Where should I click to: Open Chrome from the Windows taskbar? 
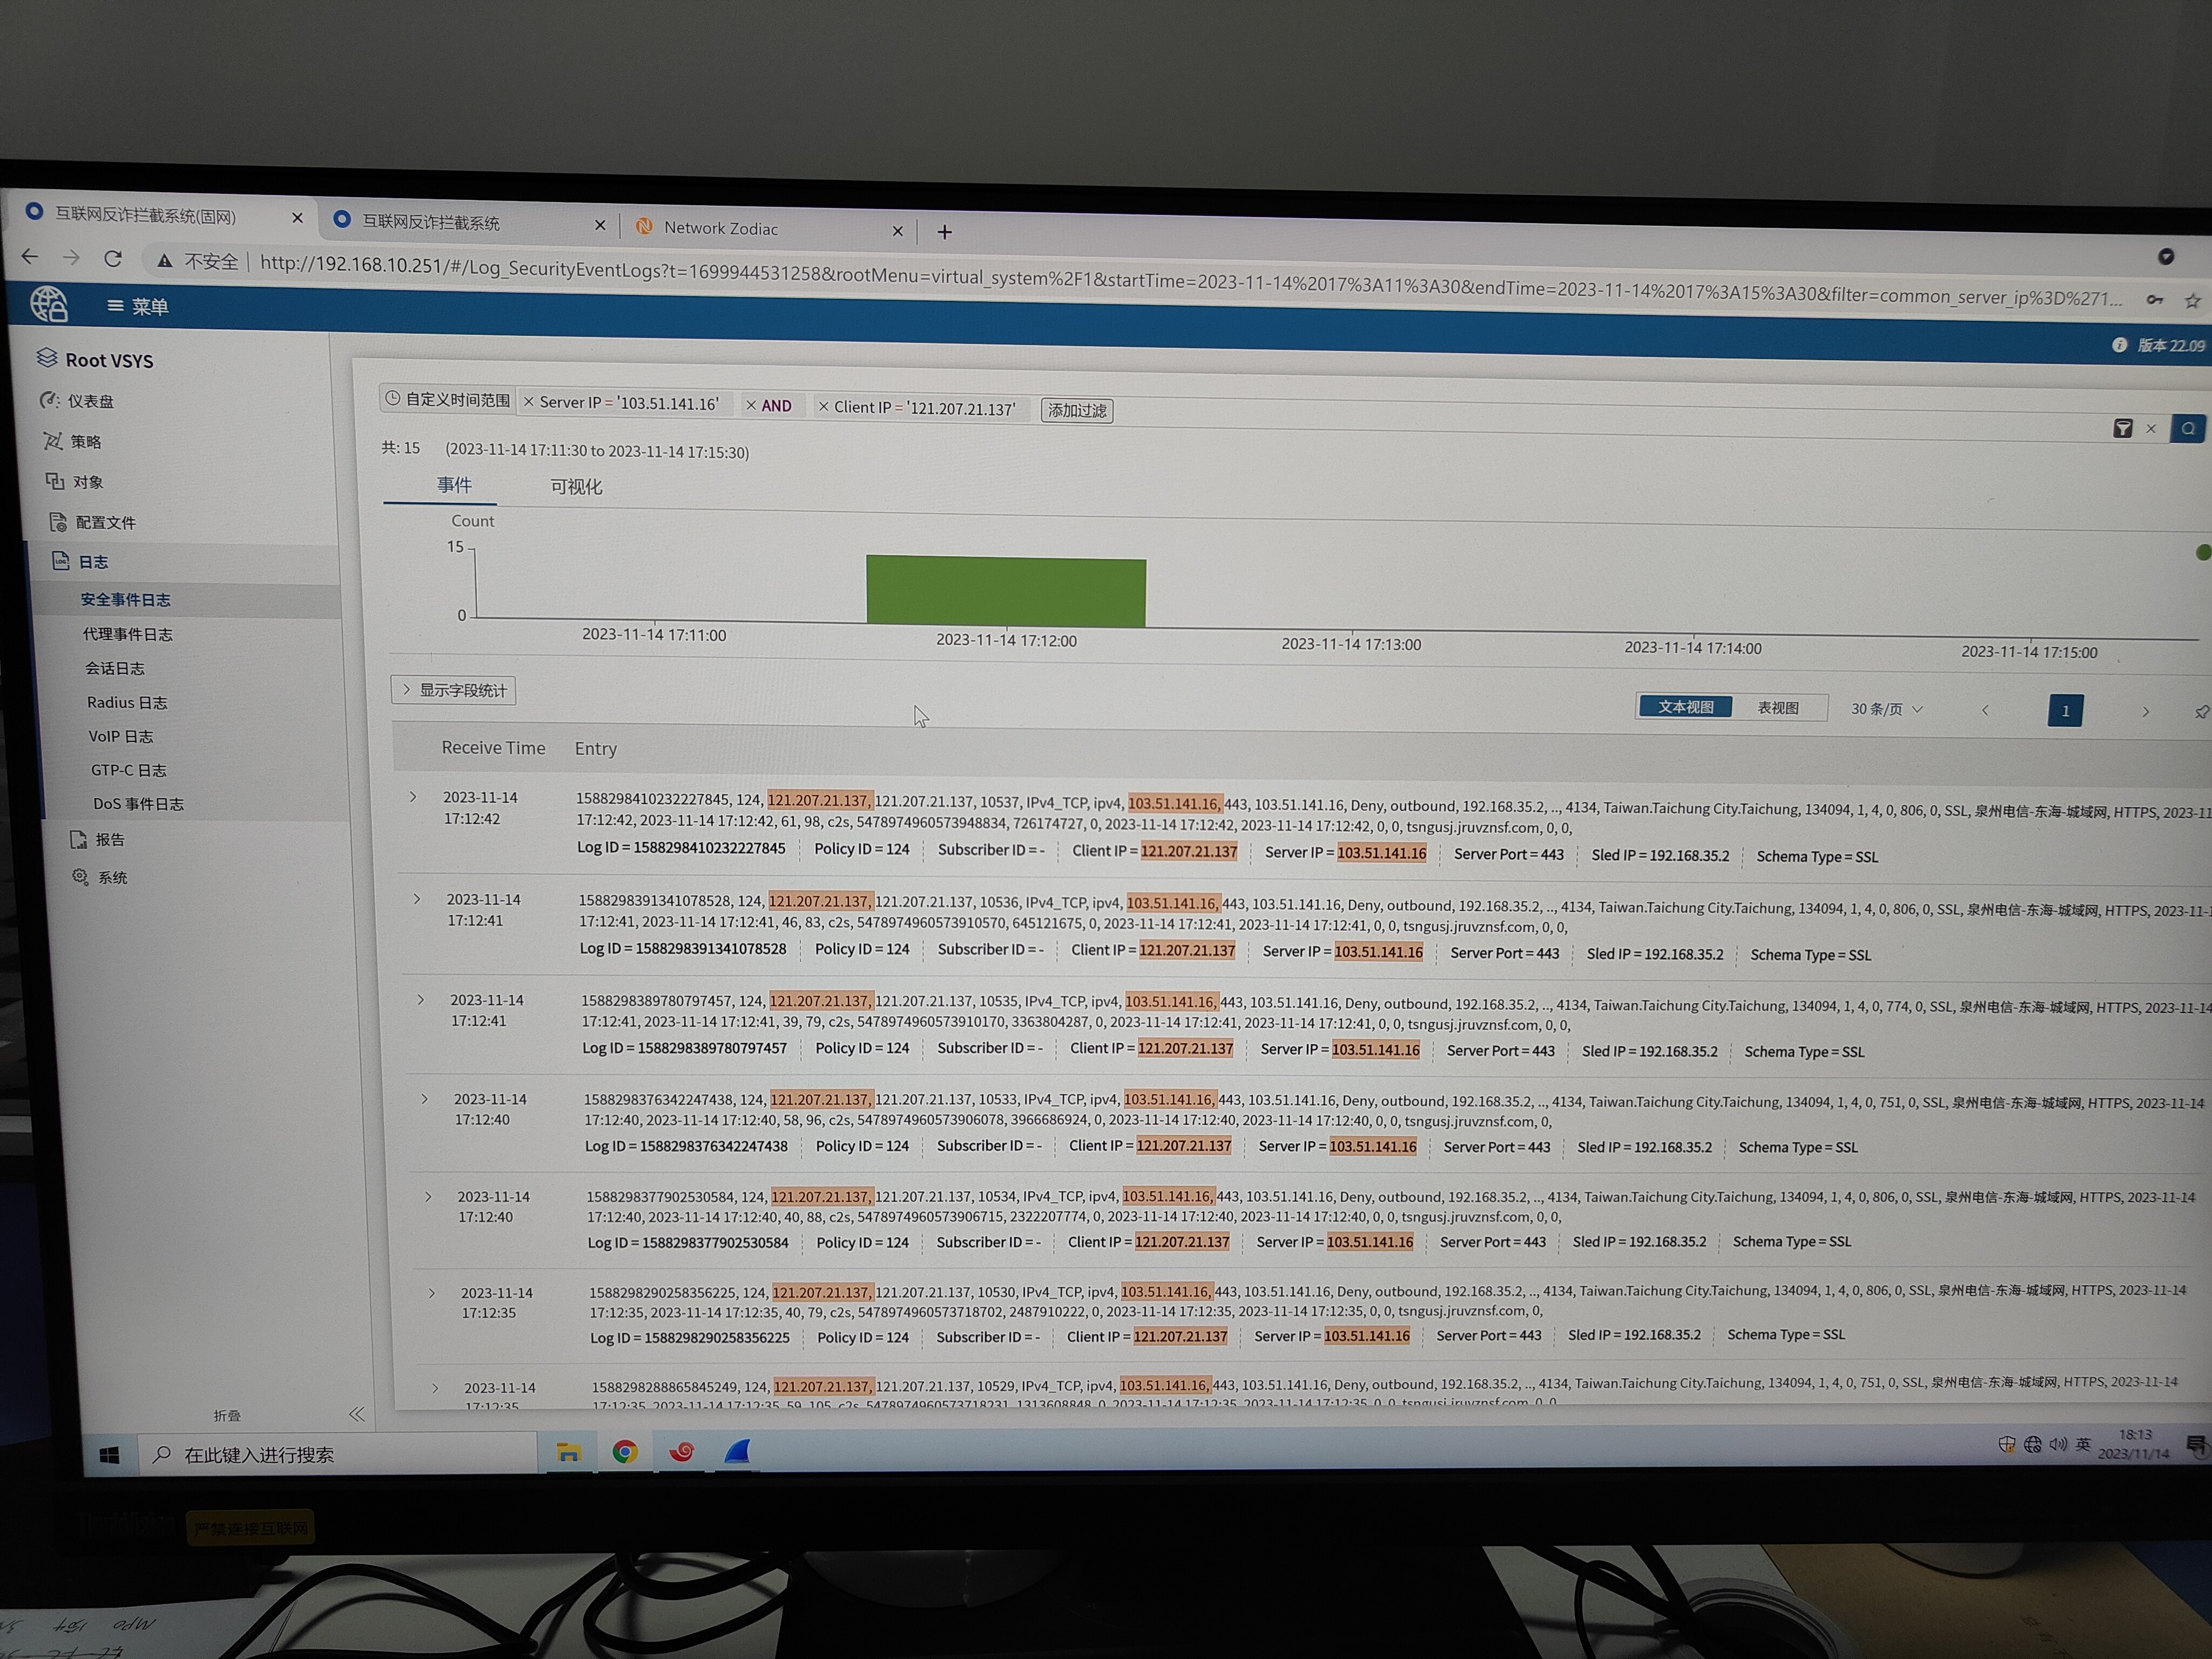625,1452
